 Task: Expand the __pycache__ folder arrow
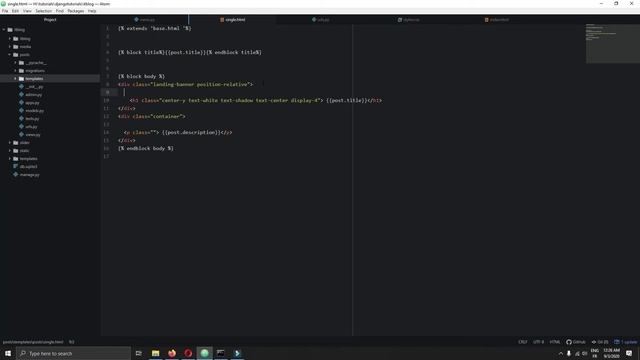click(16, 63)
